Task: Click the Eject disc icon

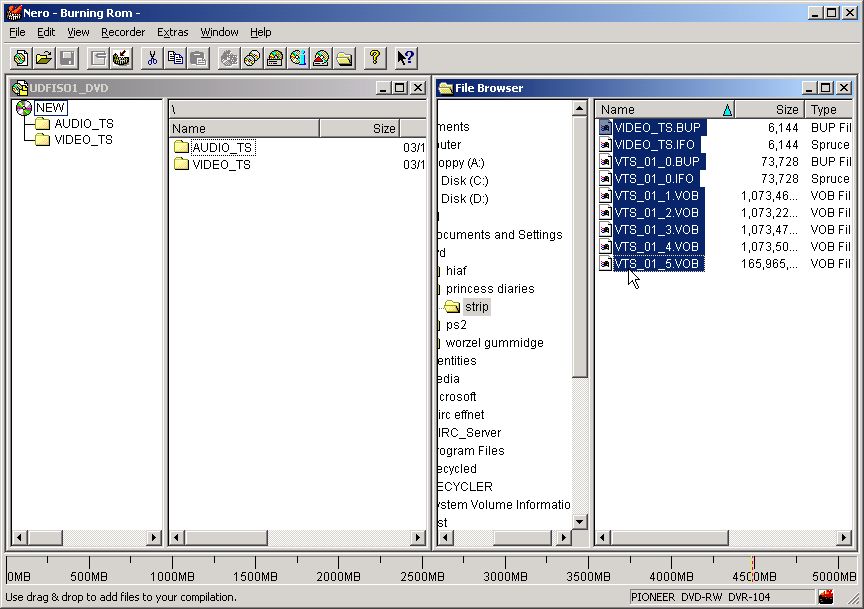Action: click(x=321, y=58)
